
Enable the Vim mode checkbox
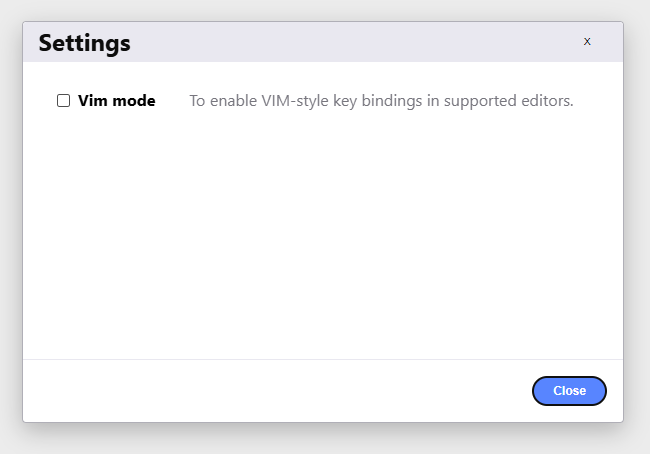[63, 100]
